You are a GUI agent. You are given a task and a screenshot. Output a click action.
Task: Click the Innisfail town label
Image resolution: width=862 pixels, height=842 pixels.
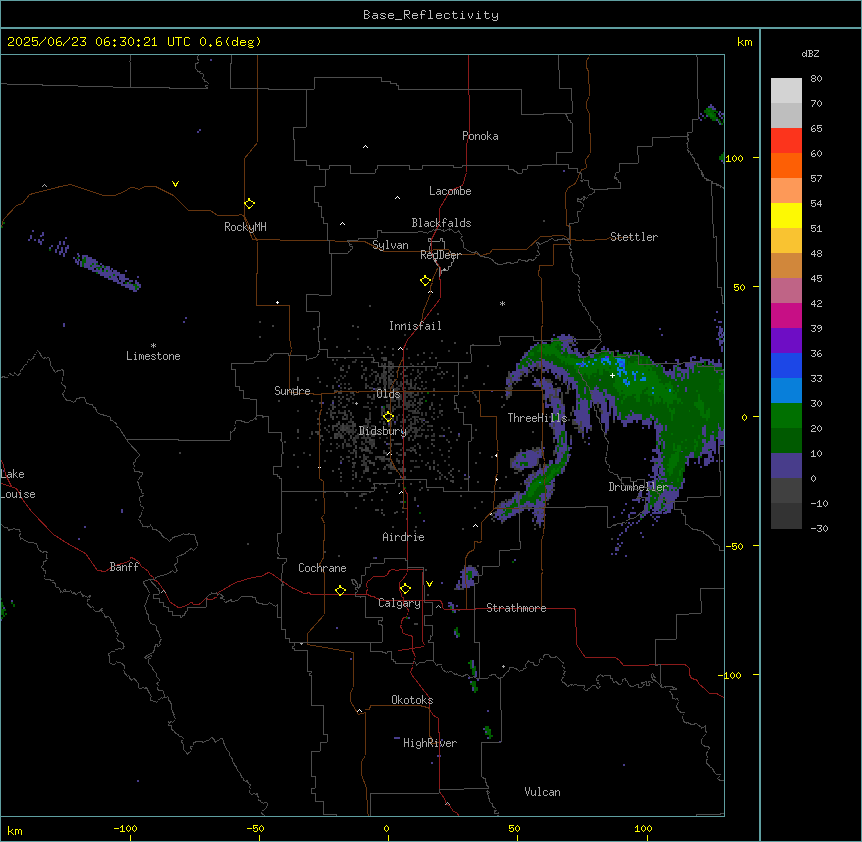click(x=415, y=326)
